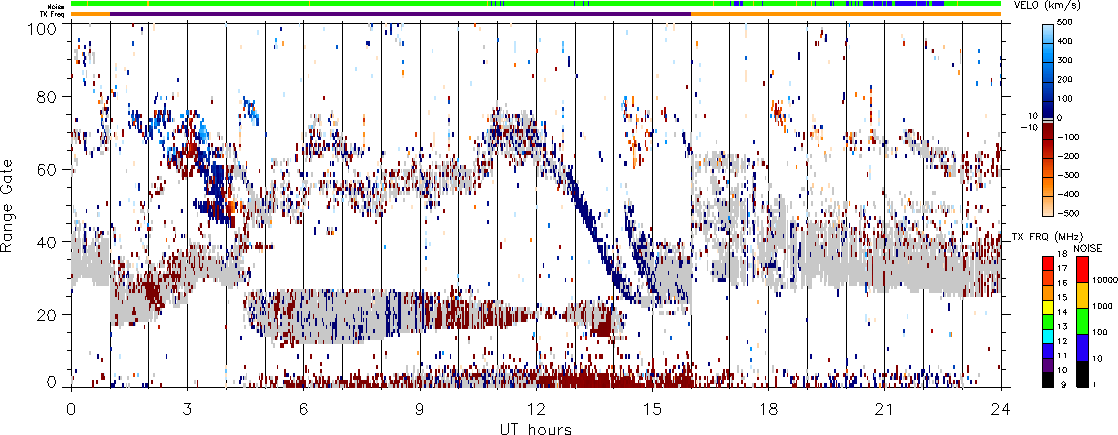Click TX FRQ scale value 9
The height and width of the screenshot is (435, 1118).
(x=1064, y=386)
